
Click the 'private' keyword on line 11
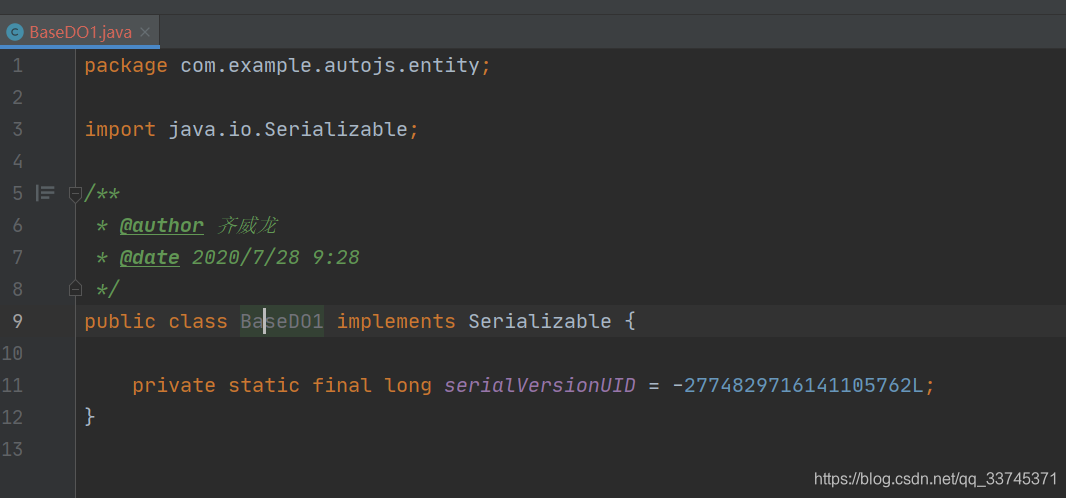pyautogui.click(x=174, y=385)
